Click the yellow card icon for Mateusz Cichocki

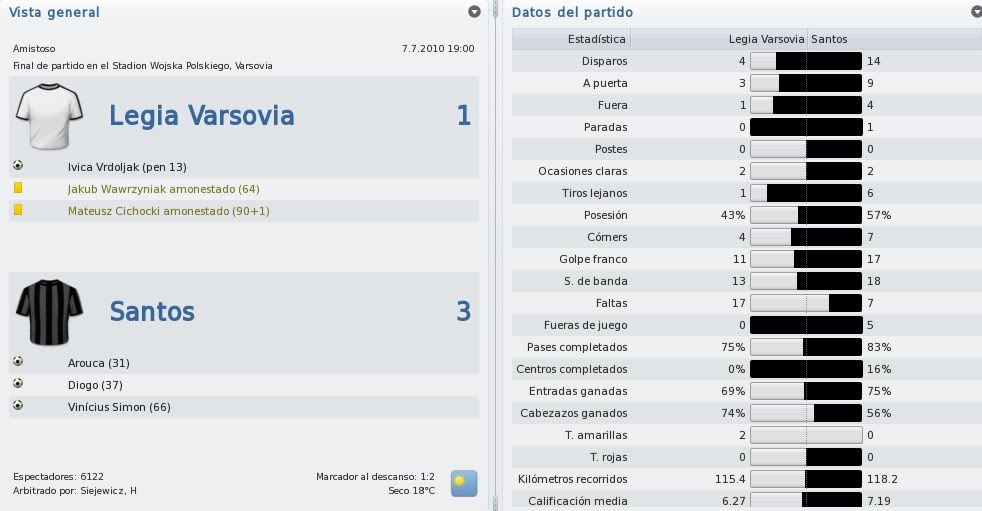point(18,210)
